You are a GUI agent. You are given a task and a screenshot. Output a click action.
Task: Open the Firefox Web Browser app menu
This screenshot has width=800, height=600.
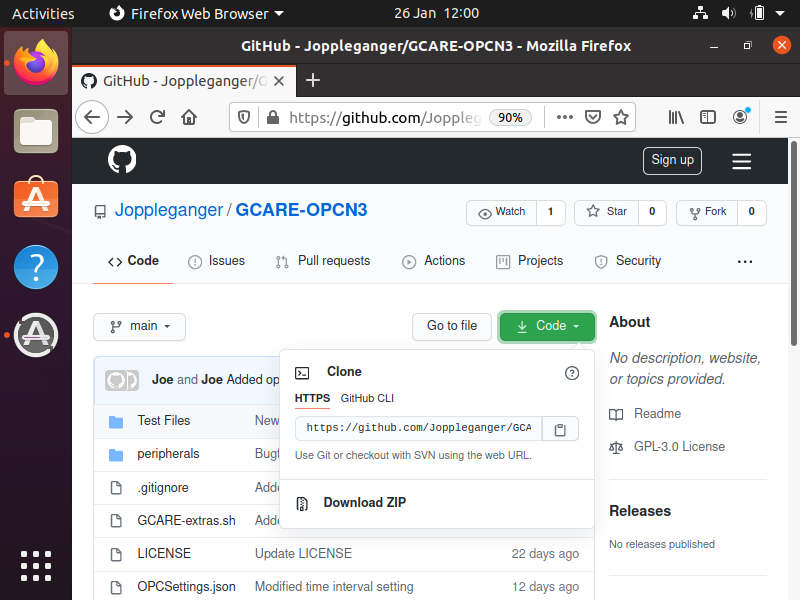coord(196,13)
